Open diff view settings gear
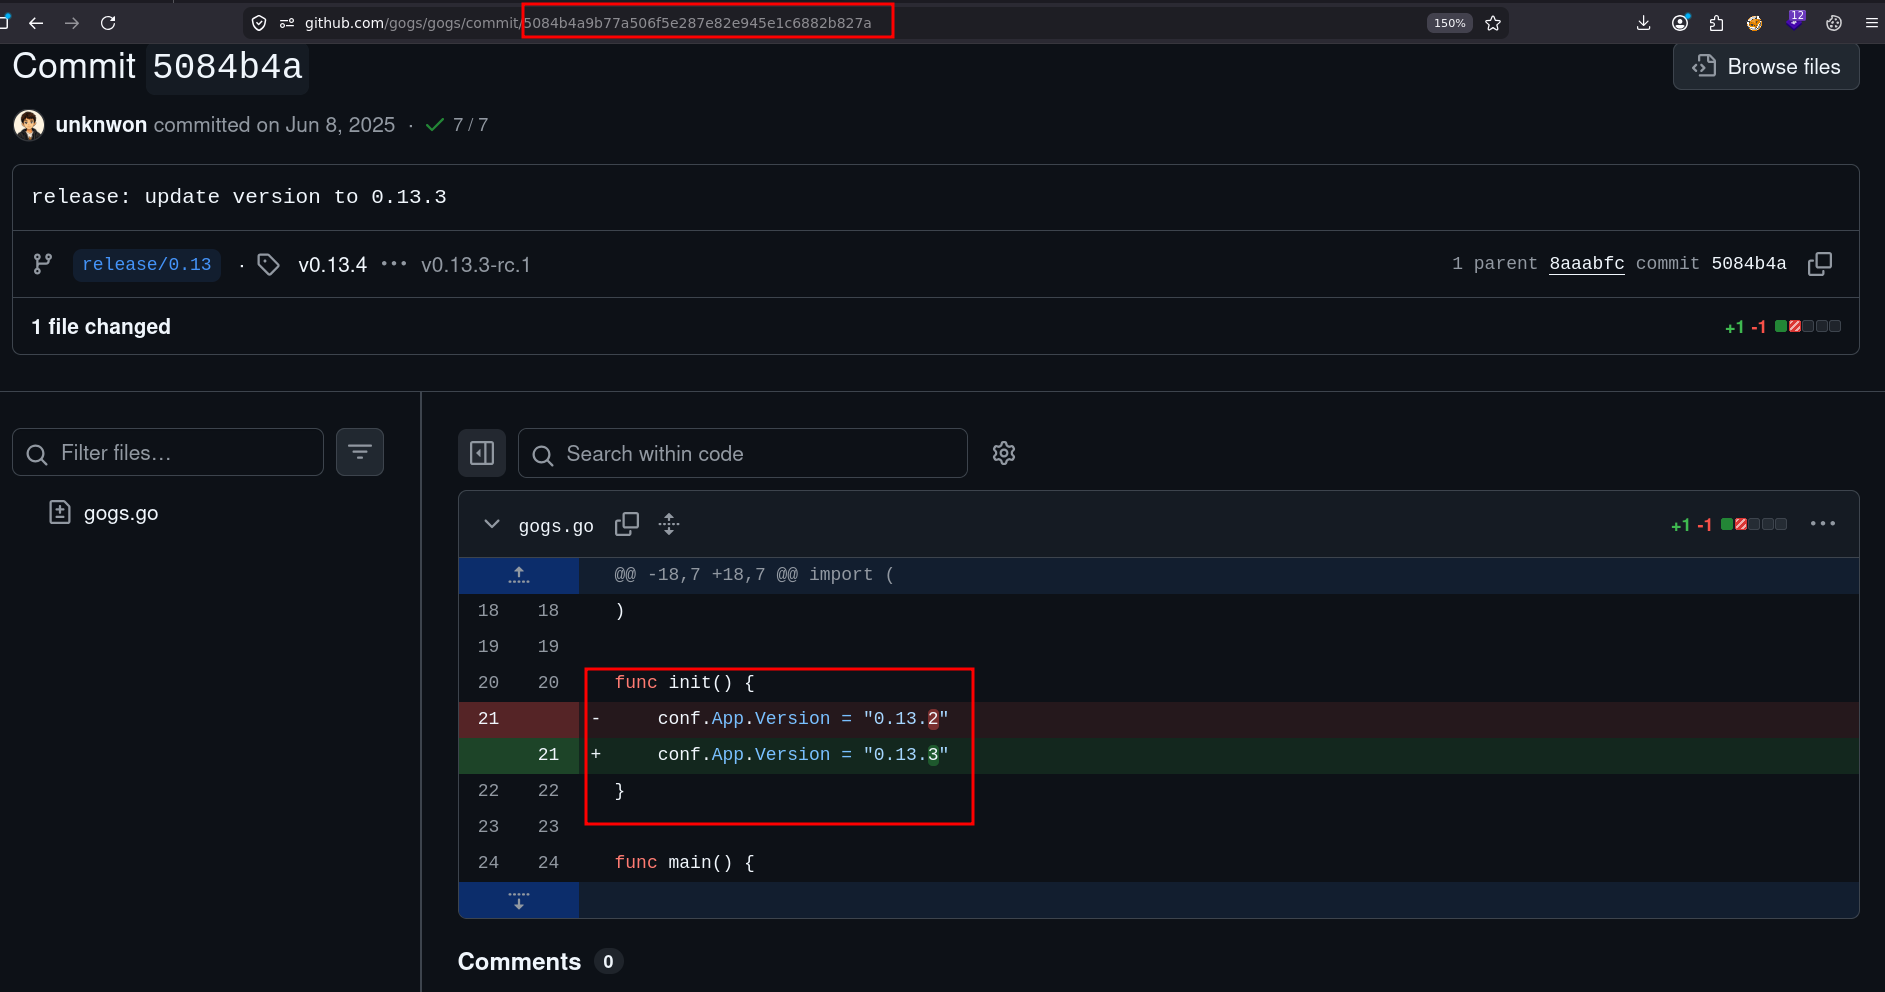Screen dimensions: 1885x992 (x=1004, y=453)
